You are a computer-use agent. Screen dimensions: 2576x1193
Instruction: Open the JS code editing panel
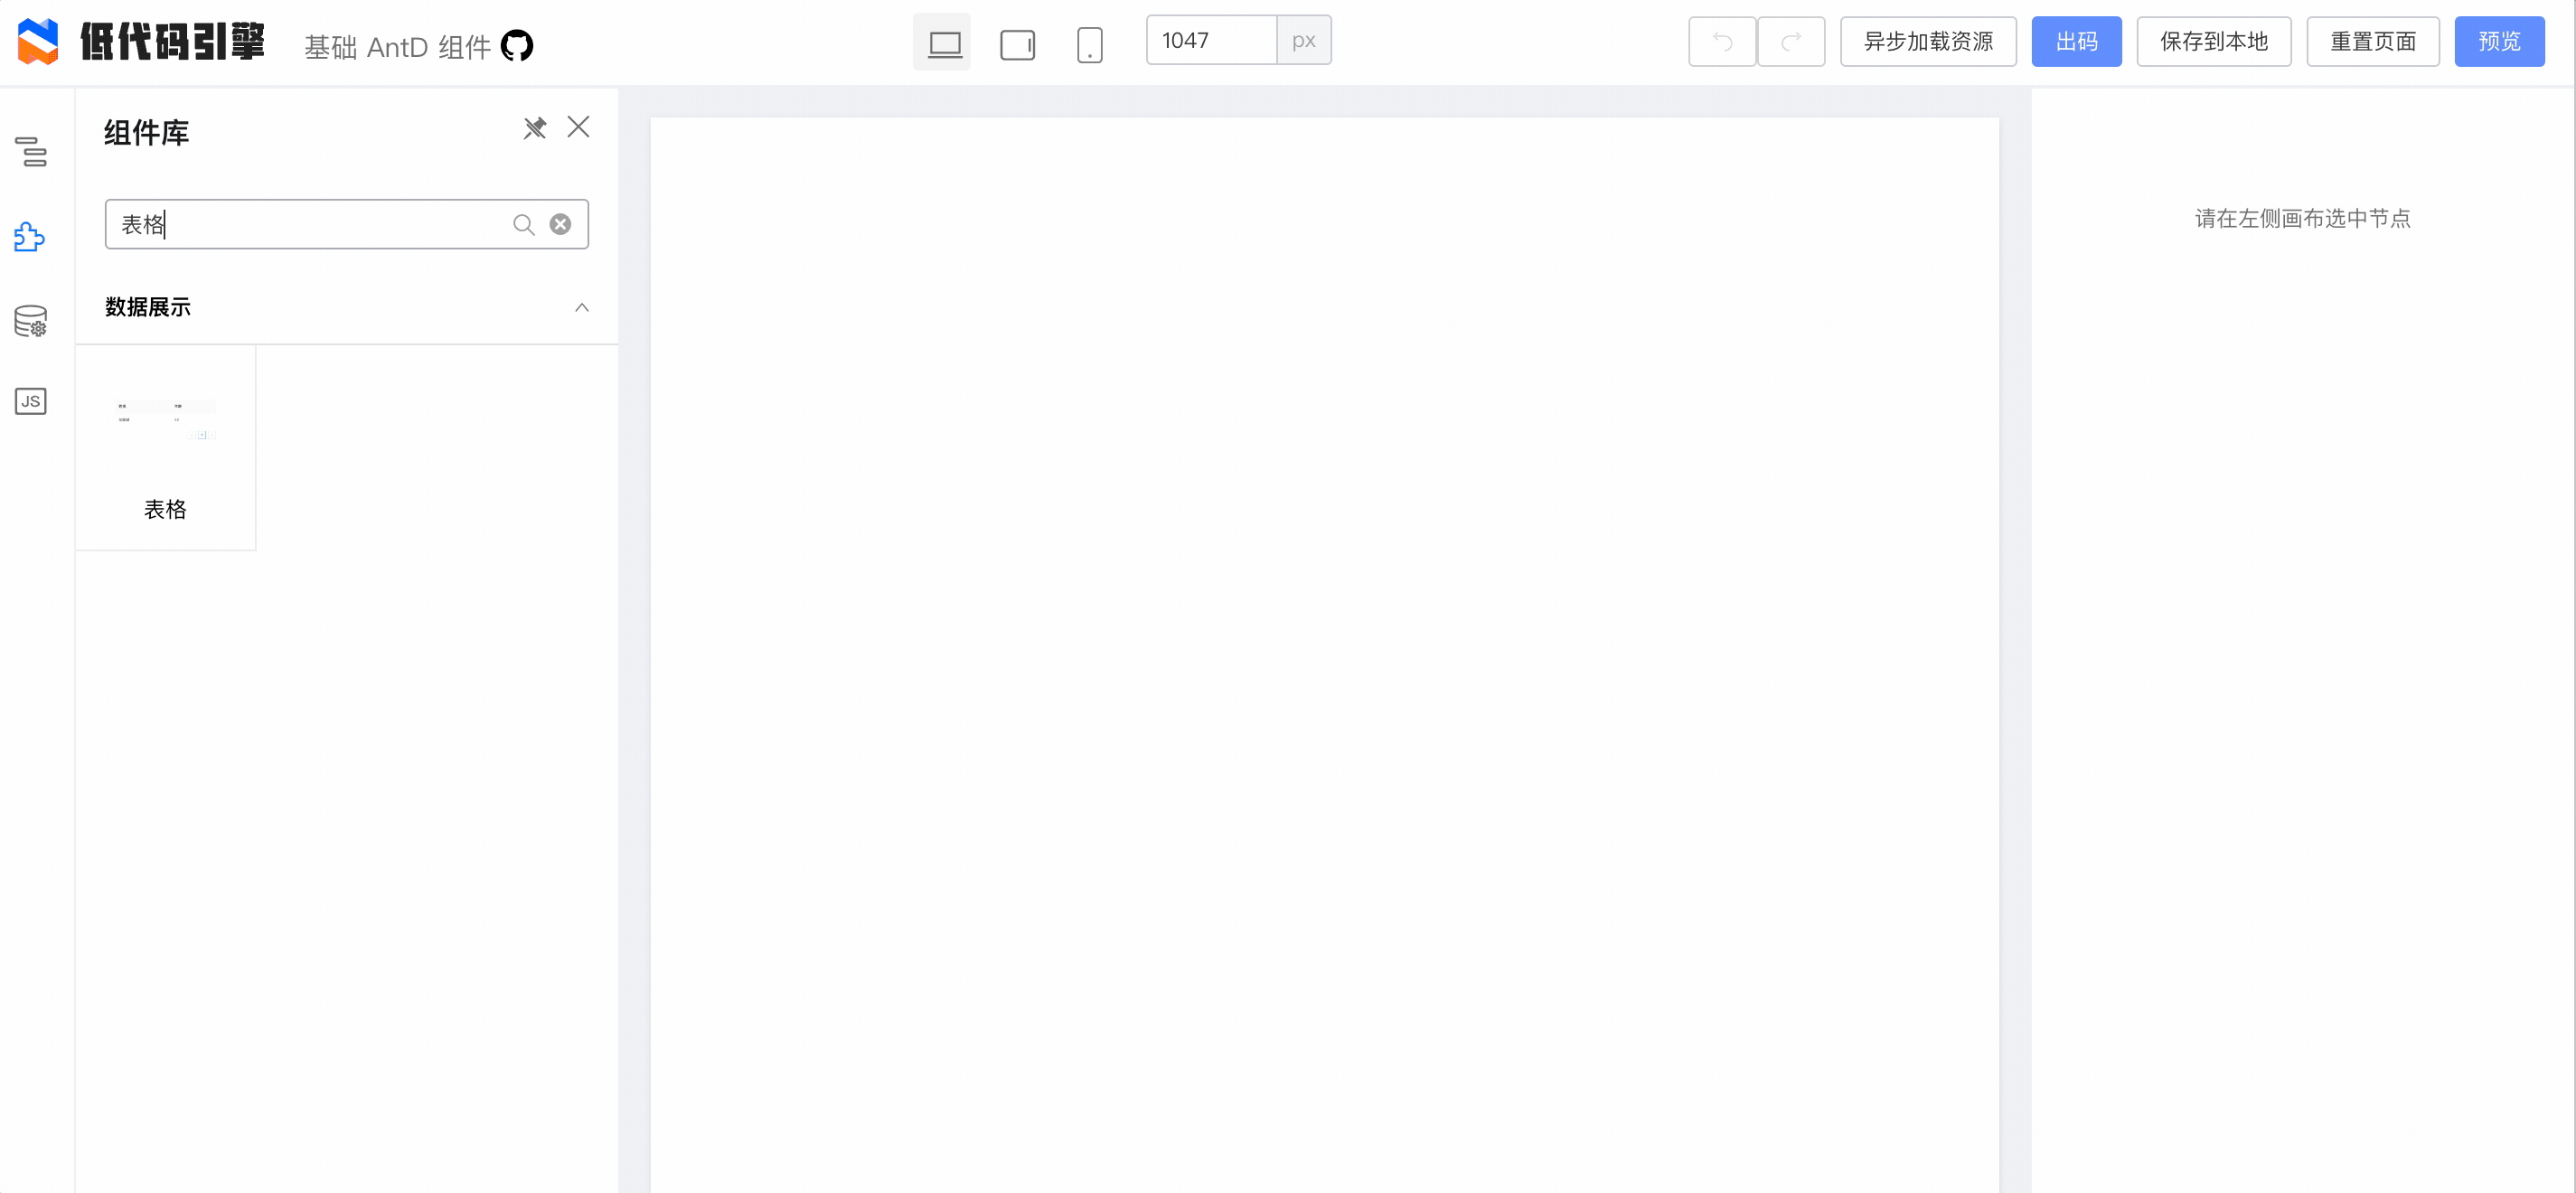[x=31, y=401]
